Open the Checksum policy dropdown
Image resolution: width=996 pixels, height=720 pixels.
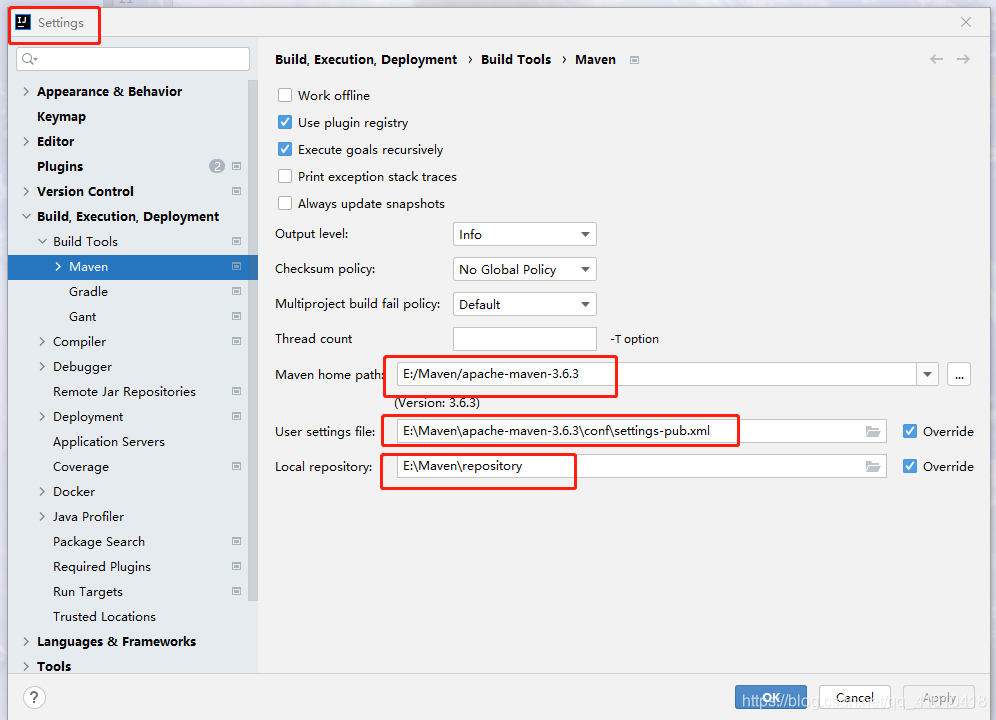525,269
